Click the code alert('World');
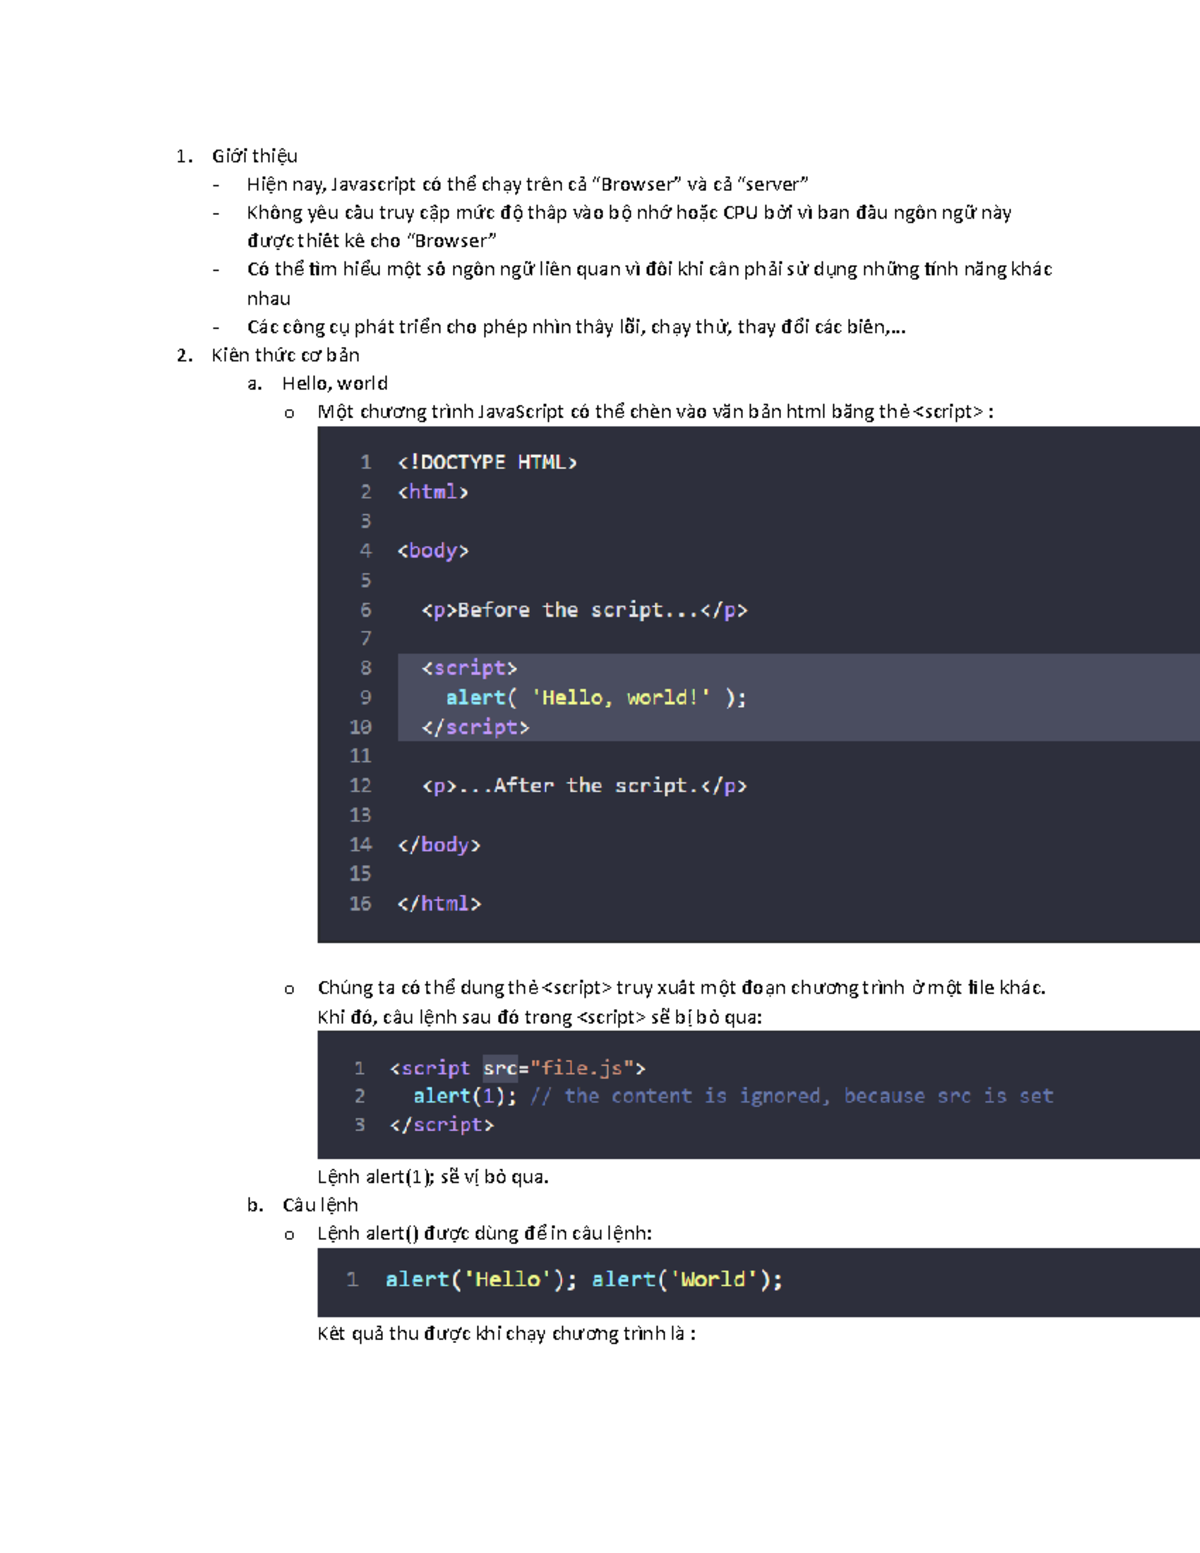The image size is (1200, 1553). 687,1280
